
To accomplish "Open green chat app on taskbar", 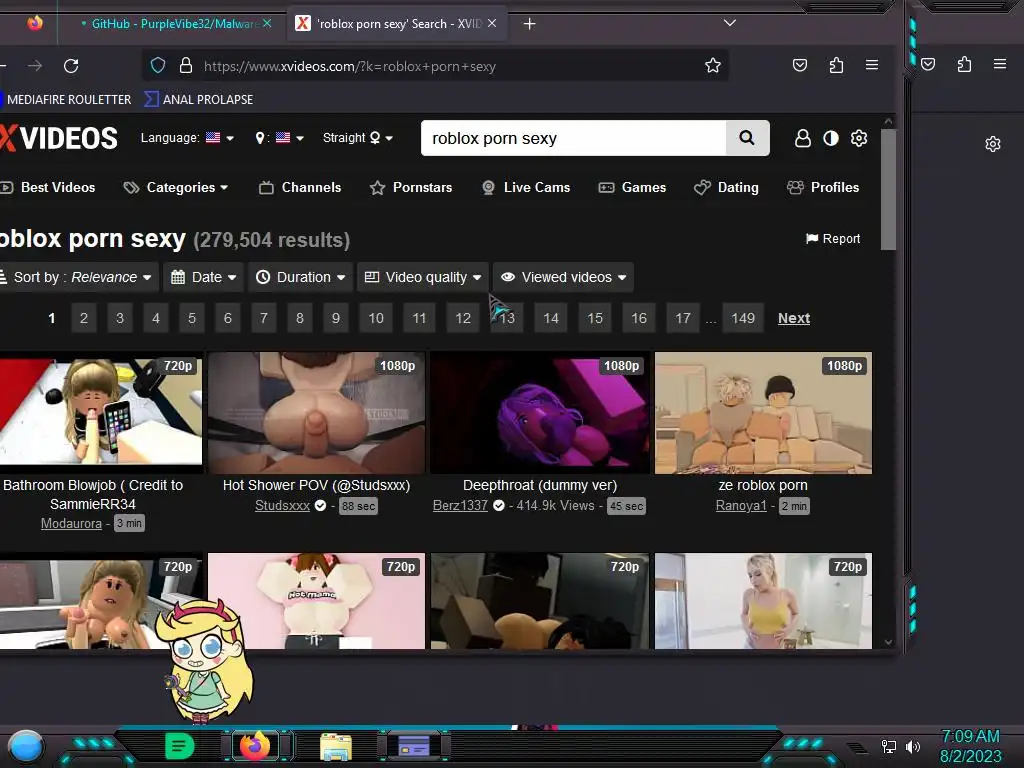I will point(180,746).
